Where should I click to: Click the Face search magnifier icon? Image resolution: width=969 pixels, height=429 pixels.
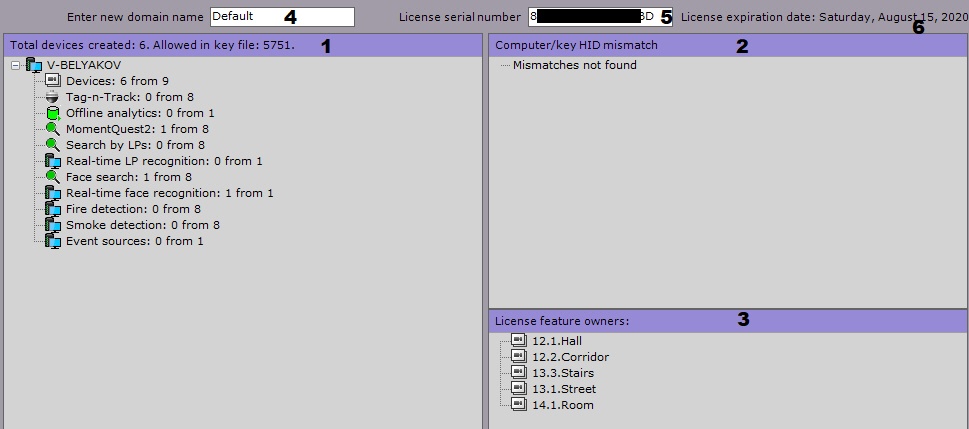[53, 177]
